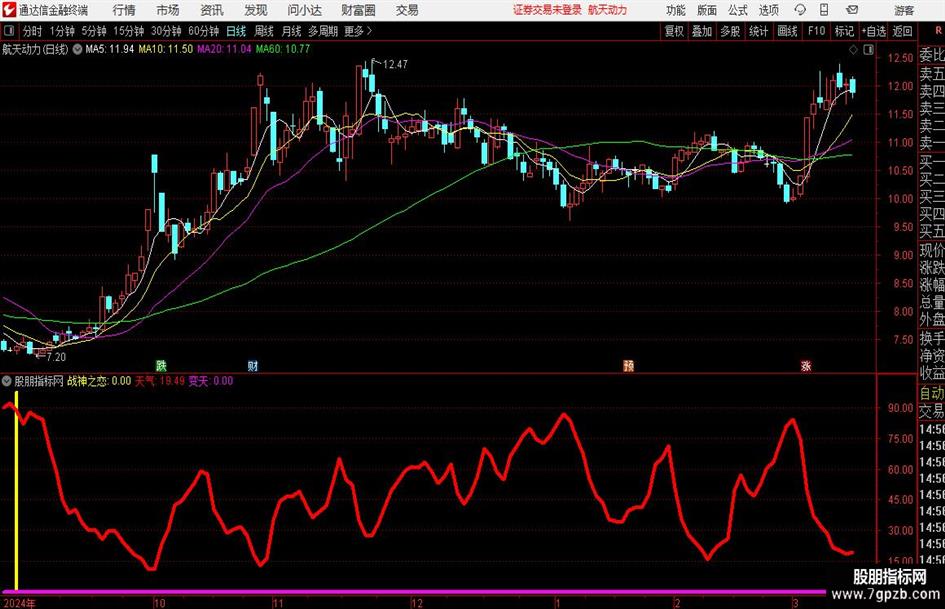This screenshot has height=609, width=945.
Task: Click the 多股 multi-stock button
Action: point(730,31)
